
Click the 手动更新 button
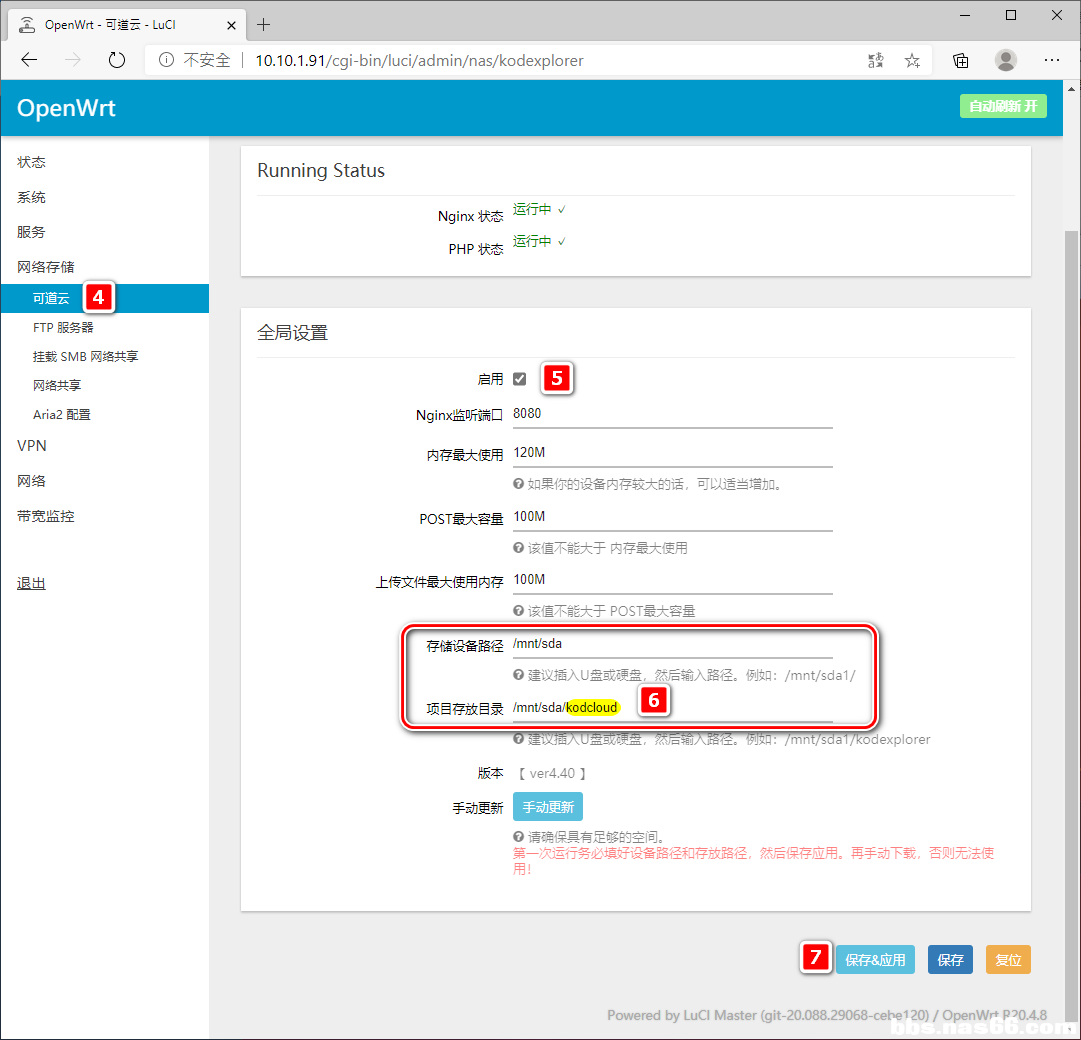(548, 807)
